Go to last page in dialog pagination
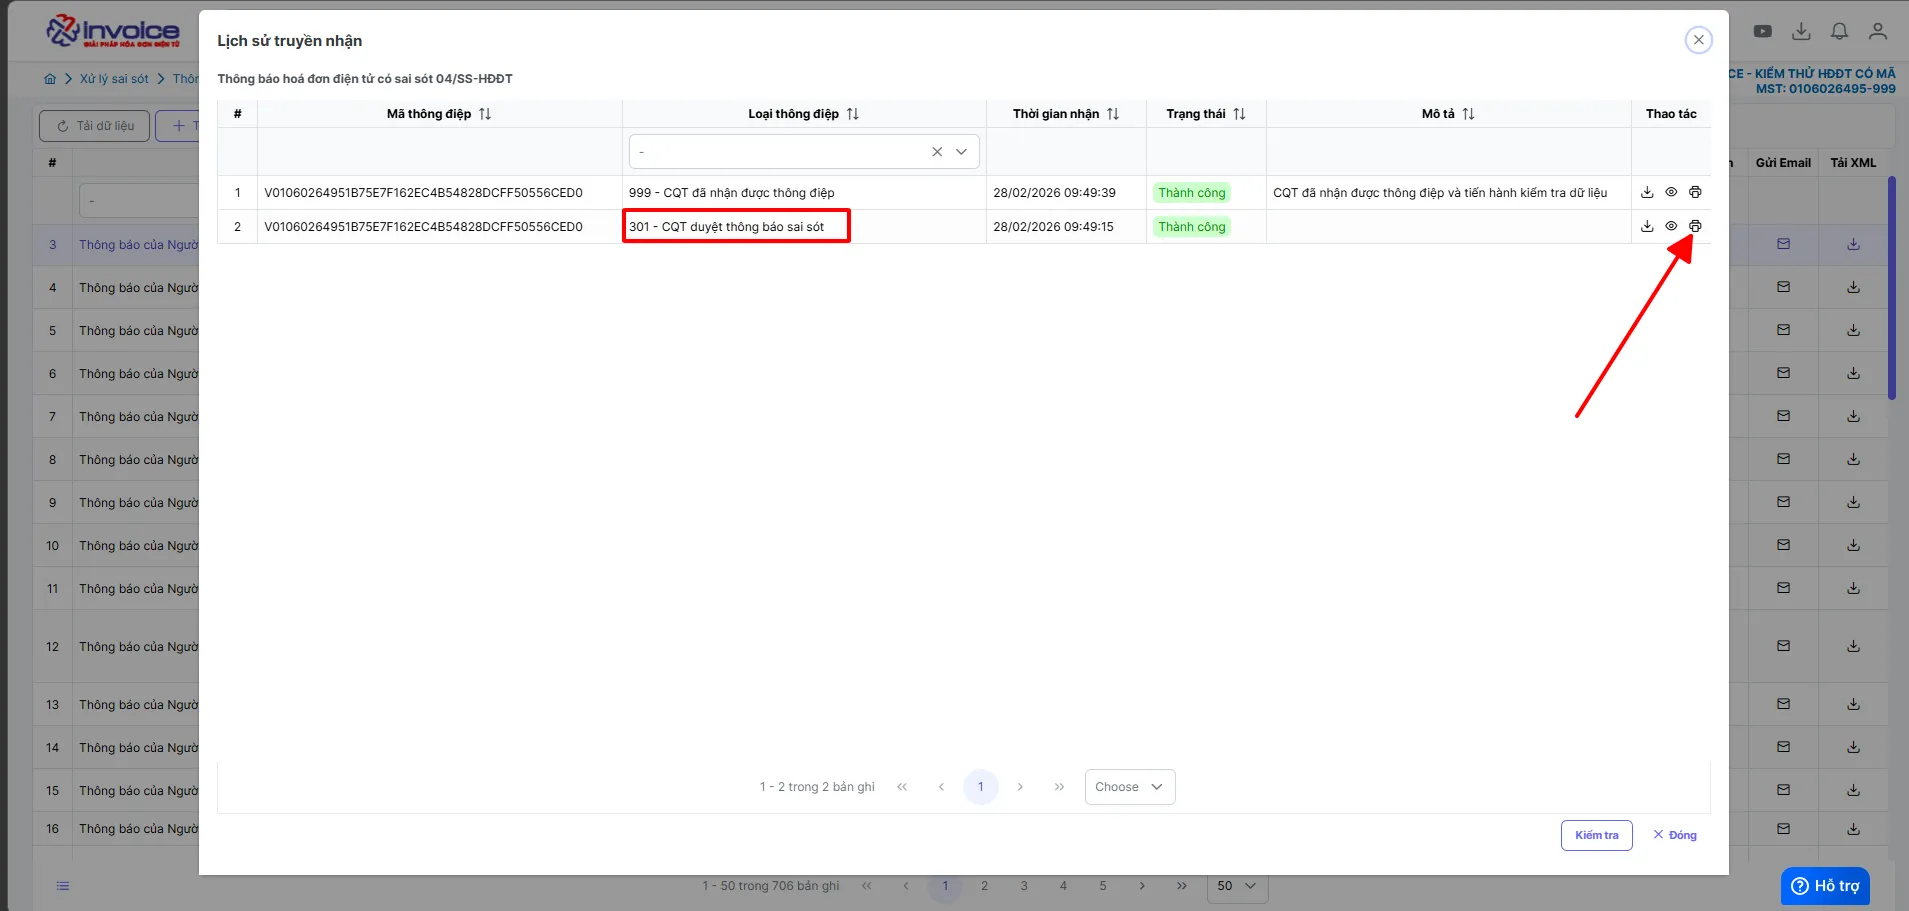 pyautogui.click(x=1059, y=787)
